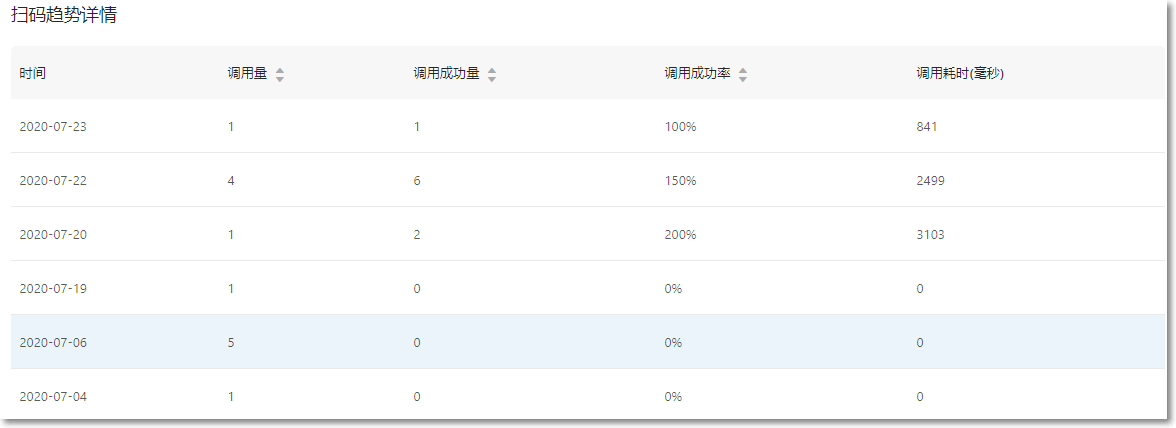Click the 调用耗时(毫秒) column header
The image size is (1176, 428).
[x=960, y=74]
